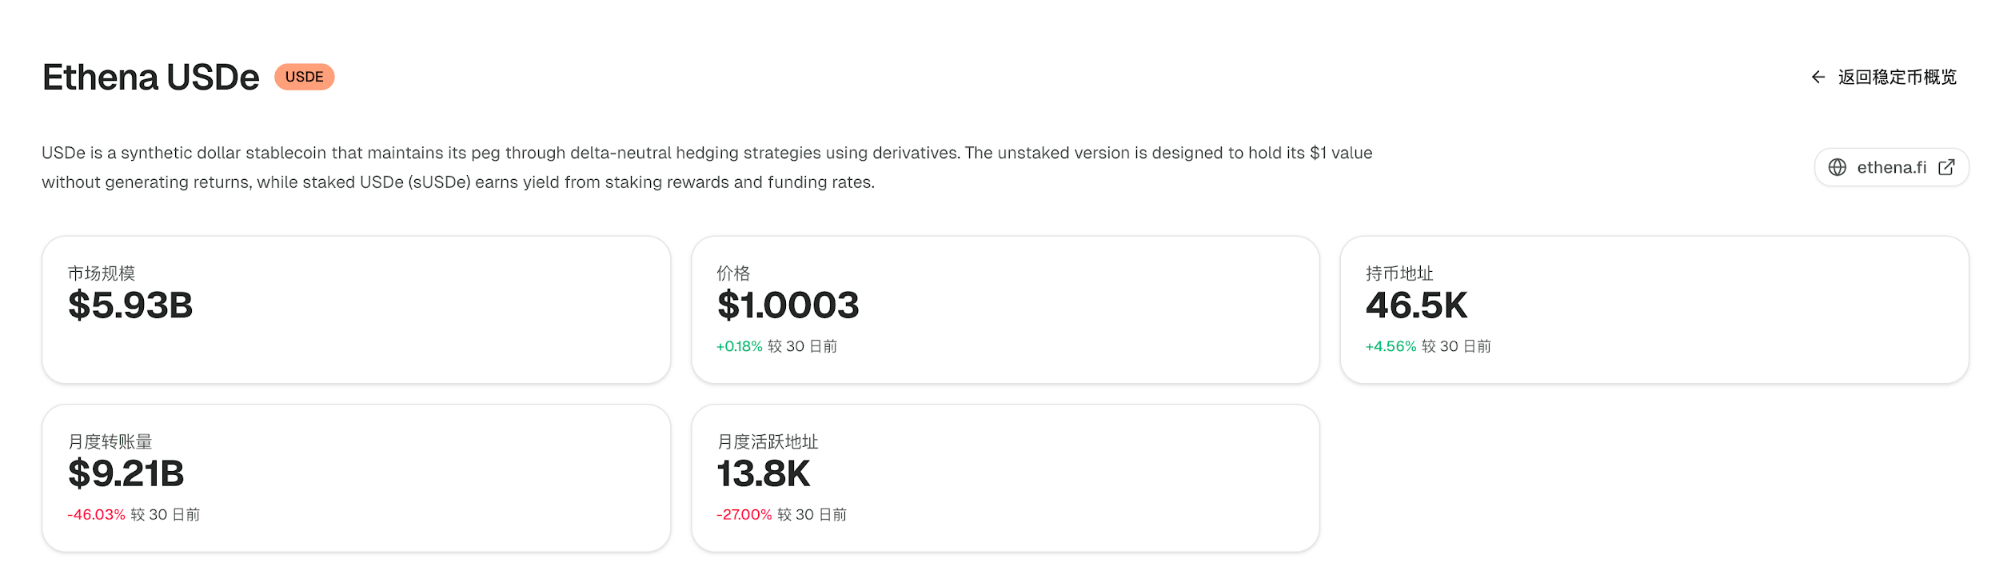This screenshot has height=576, width=1999.
Task: Open the ethena.fi website link
Action: pos(1891,167)
